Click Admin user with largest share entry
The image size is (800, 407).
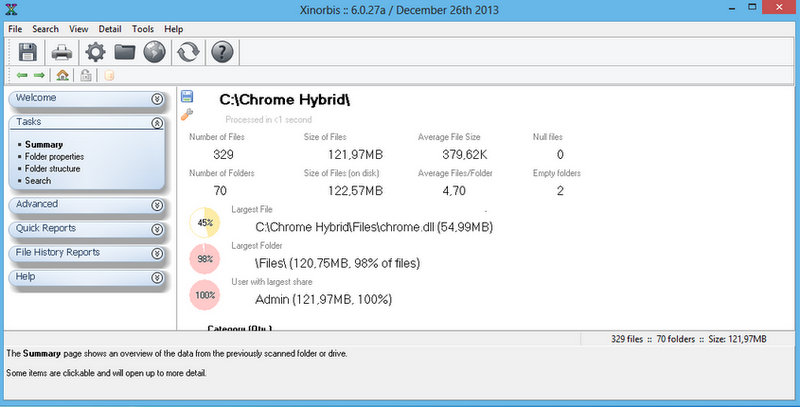tap(323, 299)
